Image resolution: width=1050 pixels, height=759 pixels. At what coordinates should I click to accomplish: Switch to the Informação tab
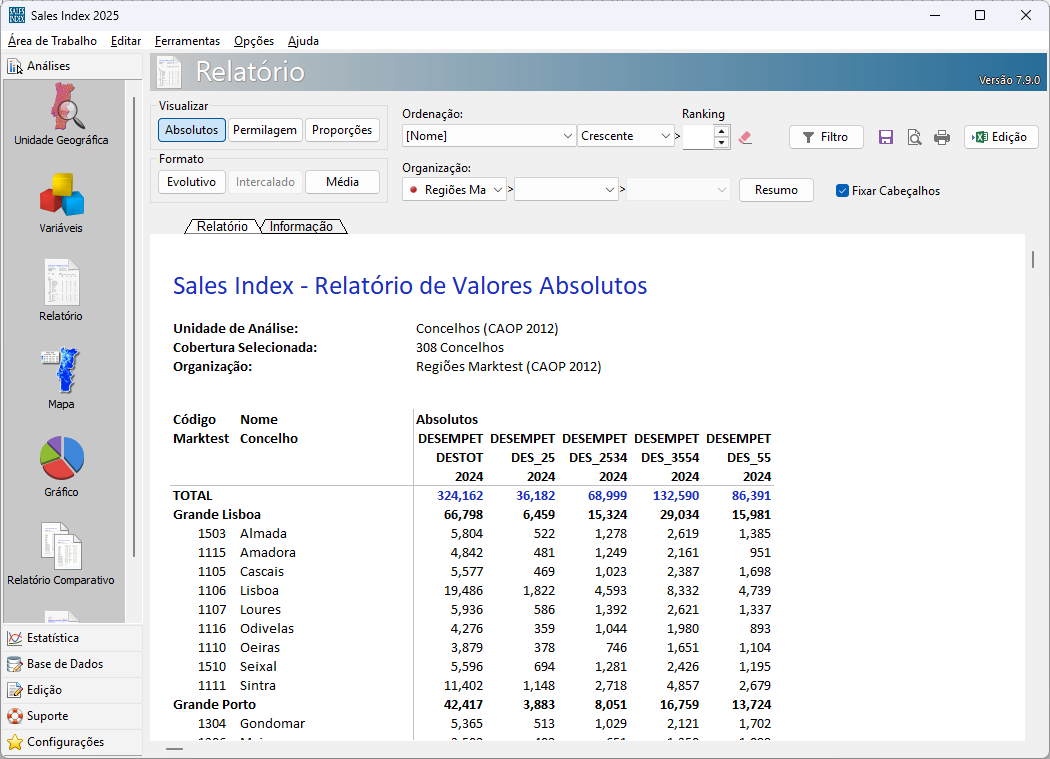[x=301, y=227]
